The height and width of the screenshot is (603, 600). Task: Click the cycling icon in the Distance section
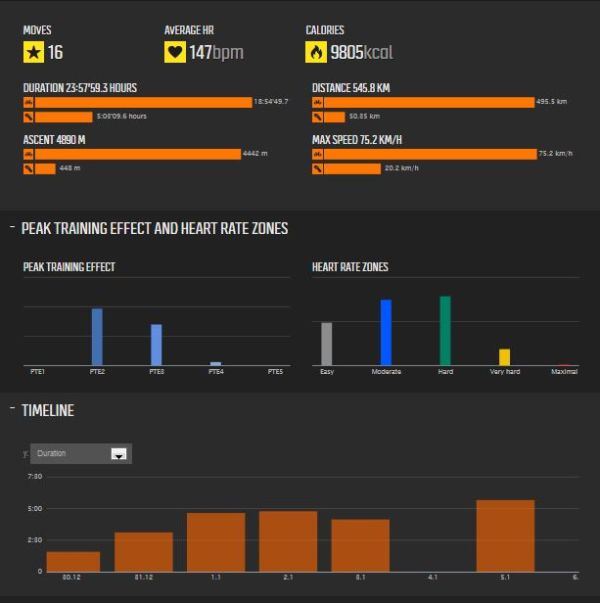click(x=317, y=102)
